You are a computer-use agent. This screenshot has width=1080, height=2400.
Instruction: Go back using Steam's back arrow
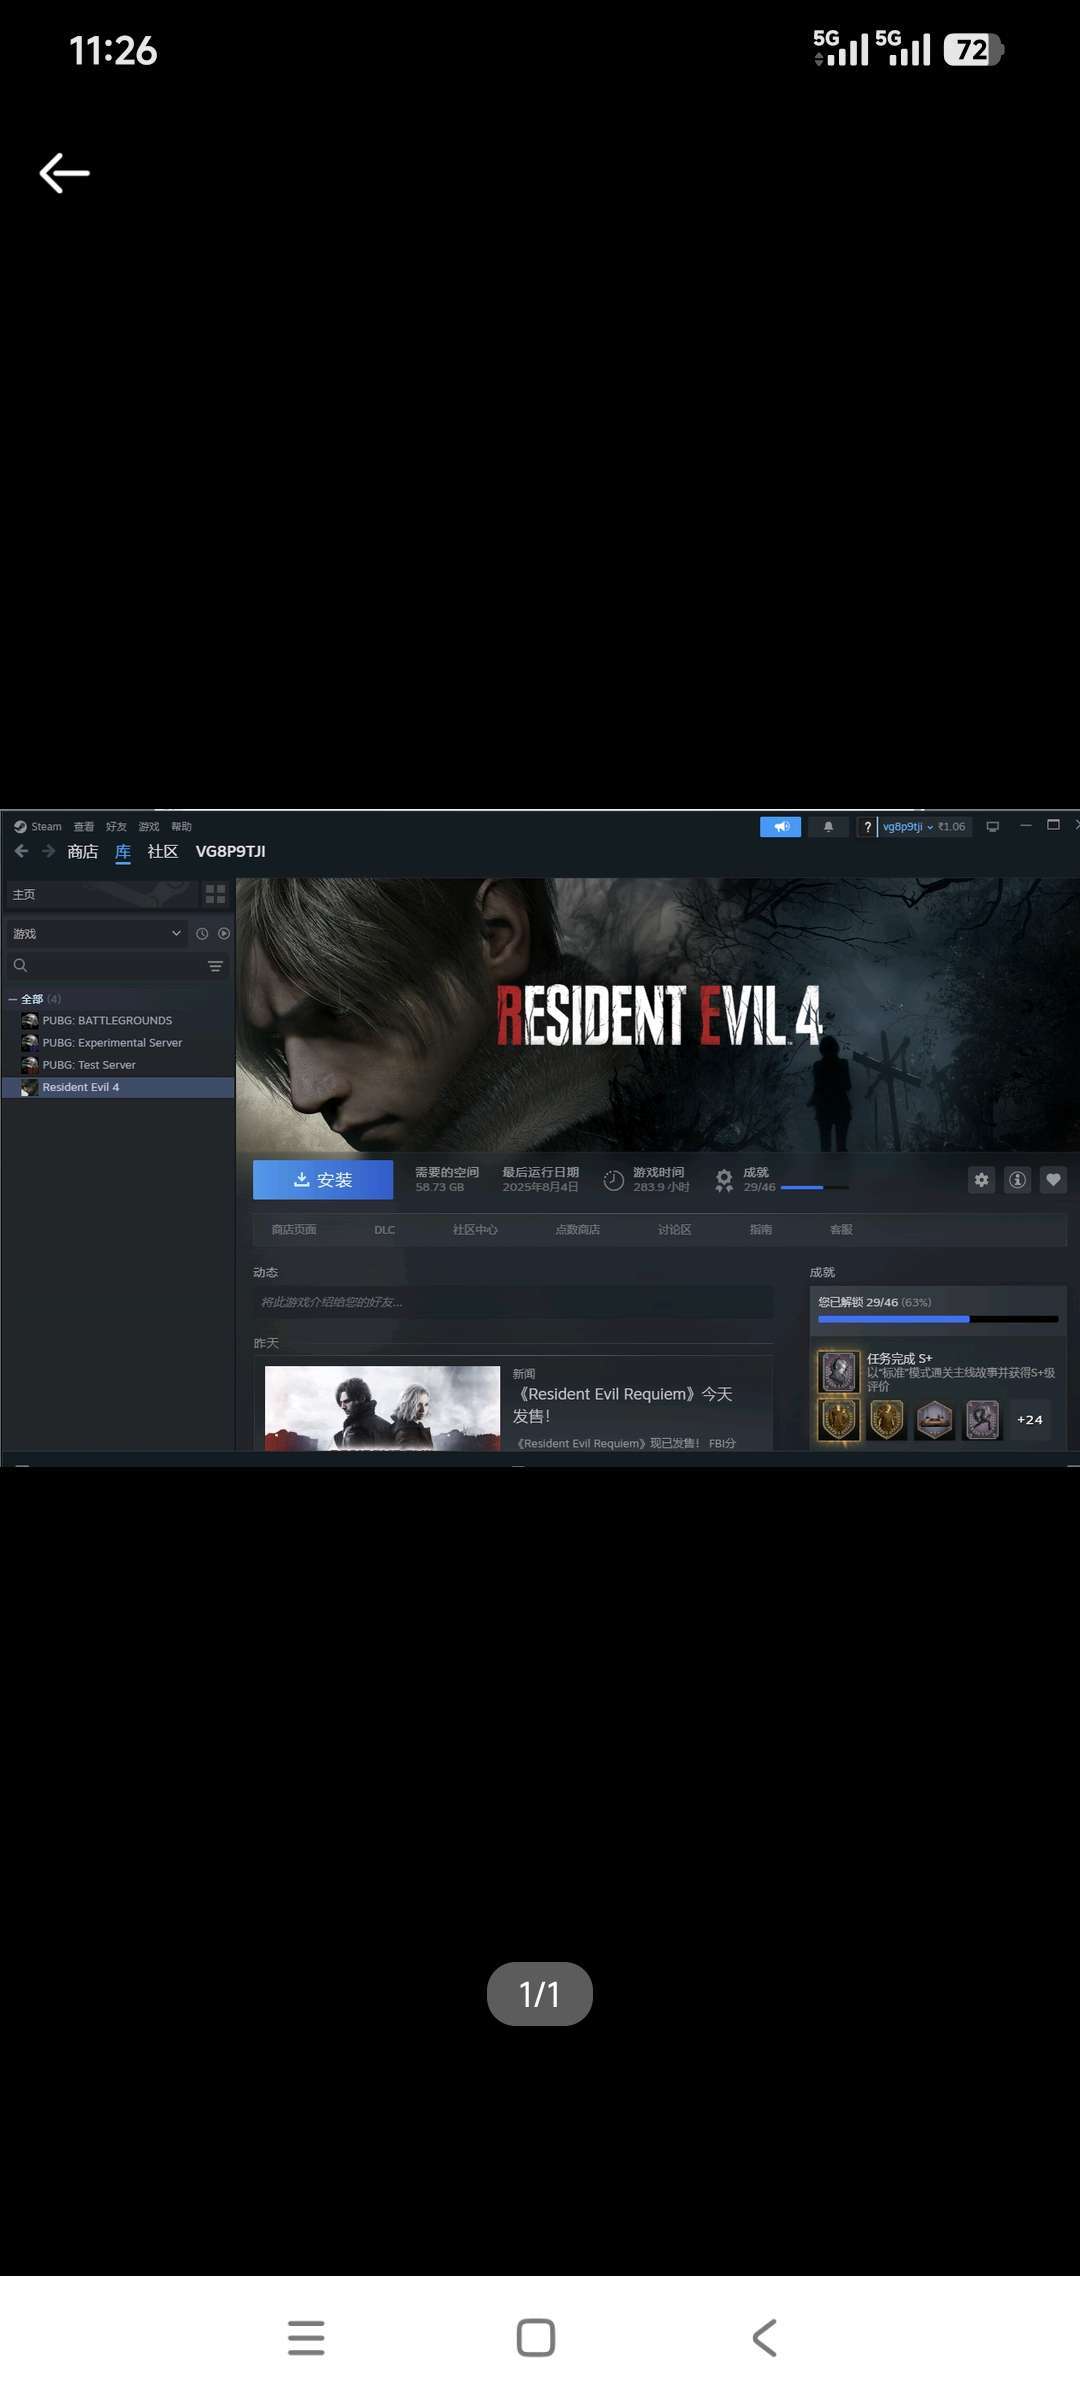point(22,851)
